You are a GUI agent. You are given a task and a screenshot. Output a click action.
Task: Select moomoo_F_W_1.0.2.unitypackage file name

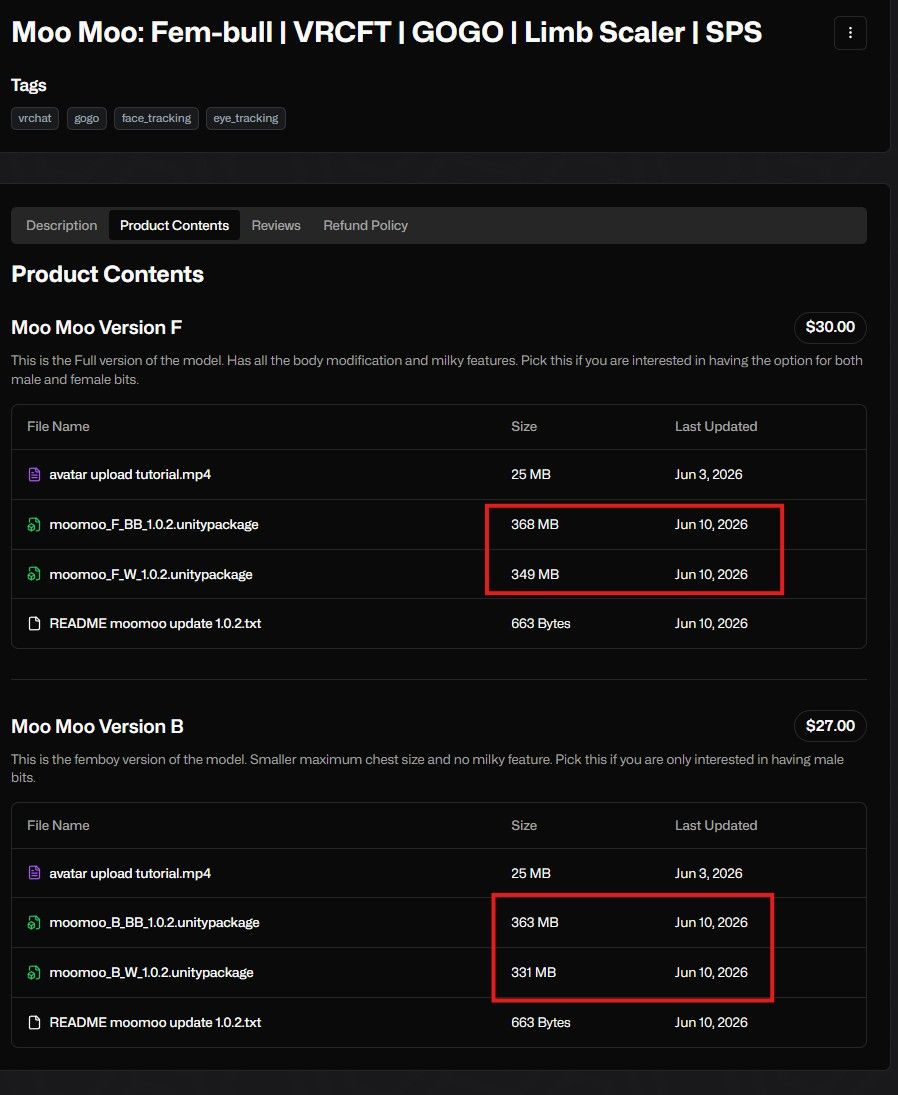click(x=151, y=574)
